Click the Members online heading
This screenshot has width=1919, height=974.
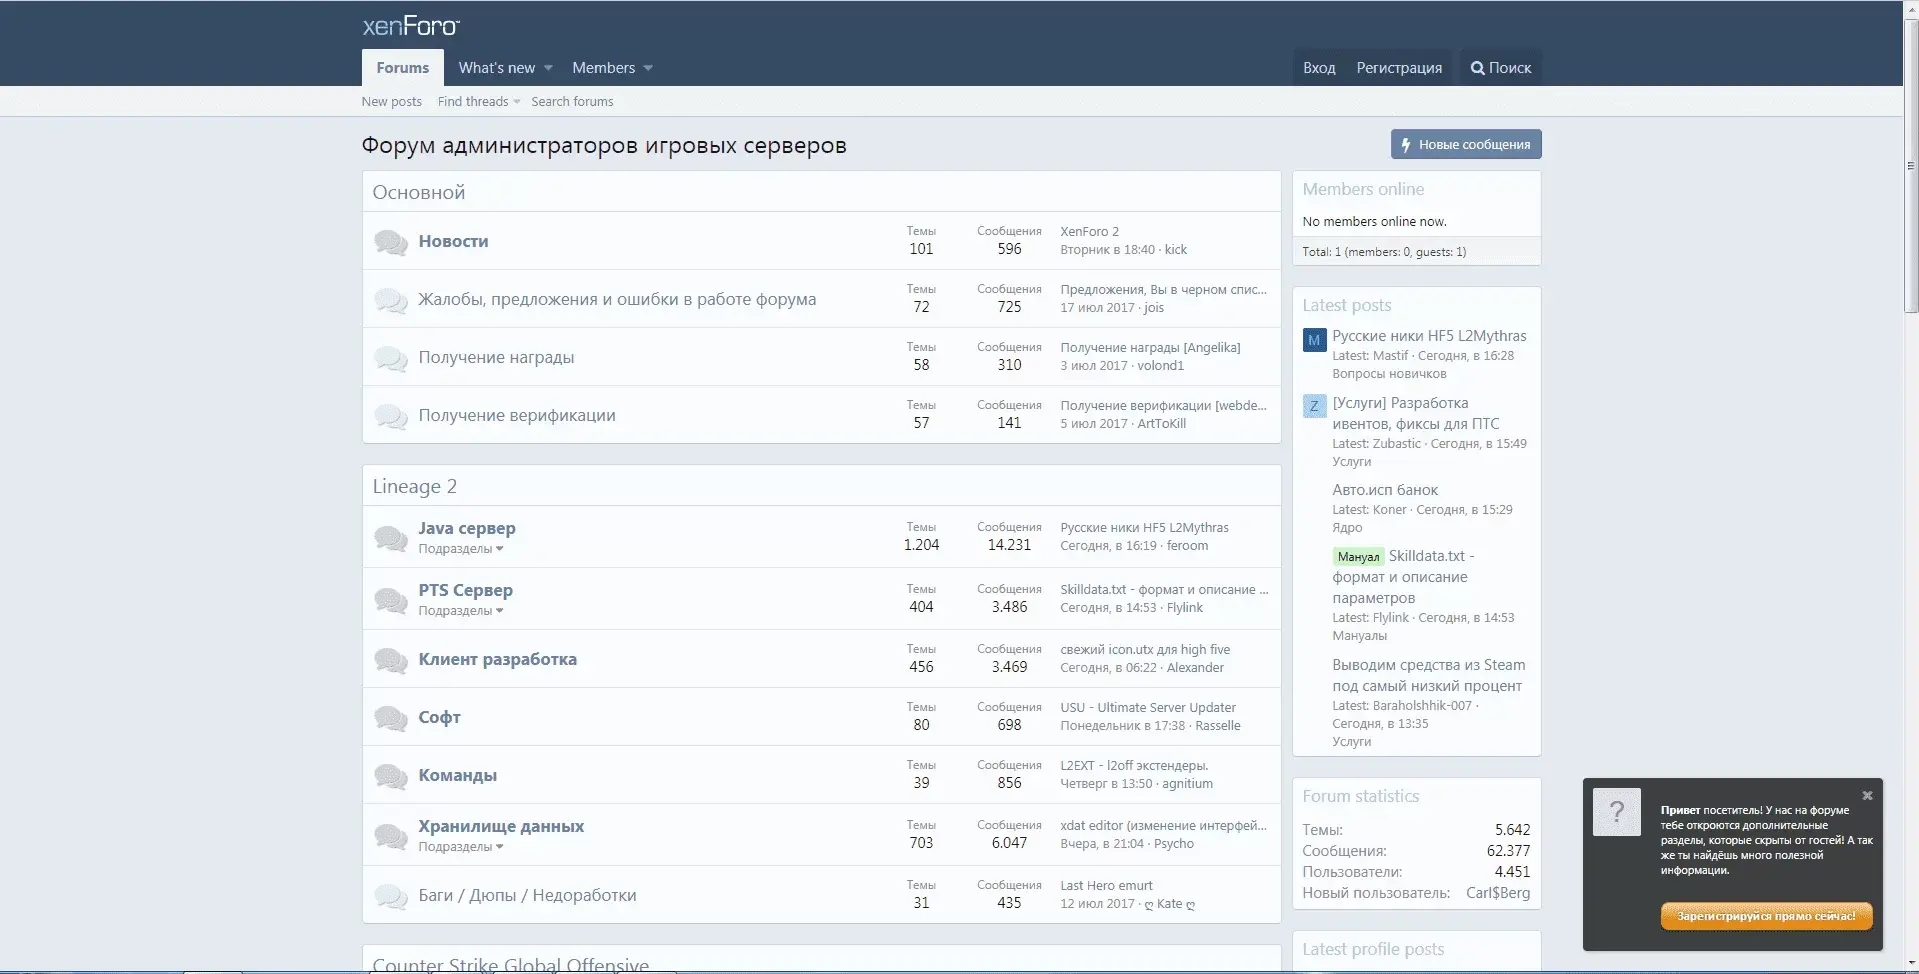coord(1363,189)
